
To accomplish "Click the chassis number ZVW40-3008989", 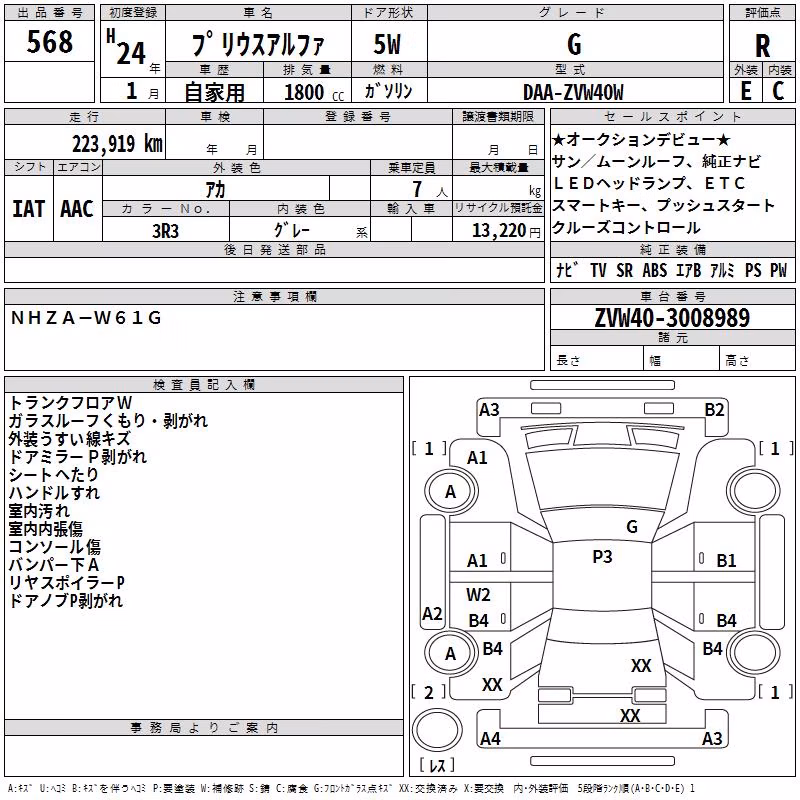I will [x=672, y=318].
